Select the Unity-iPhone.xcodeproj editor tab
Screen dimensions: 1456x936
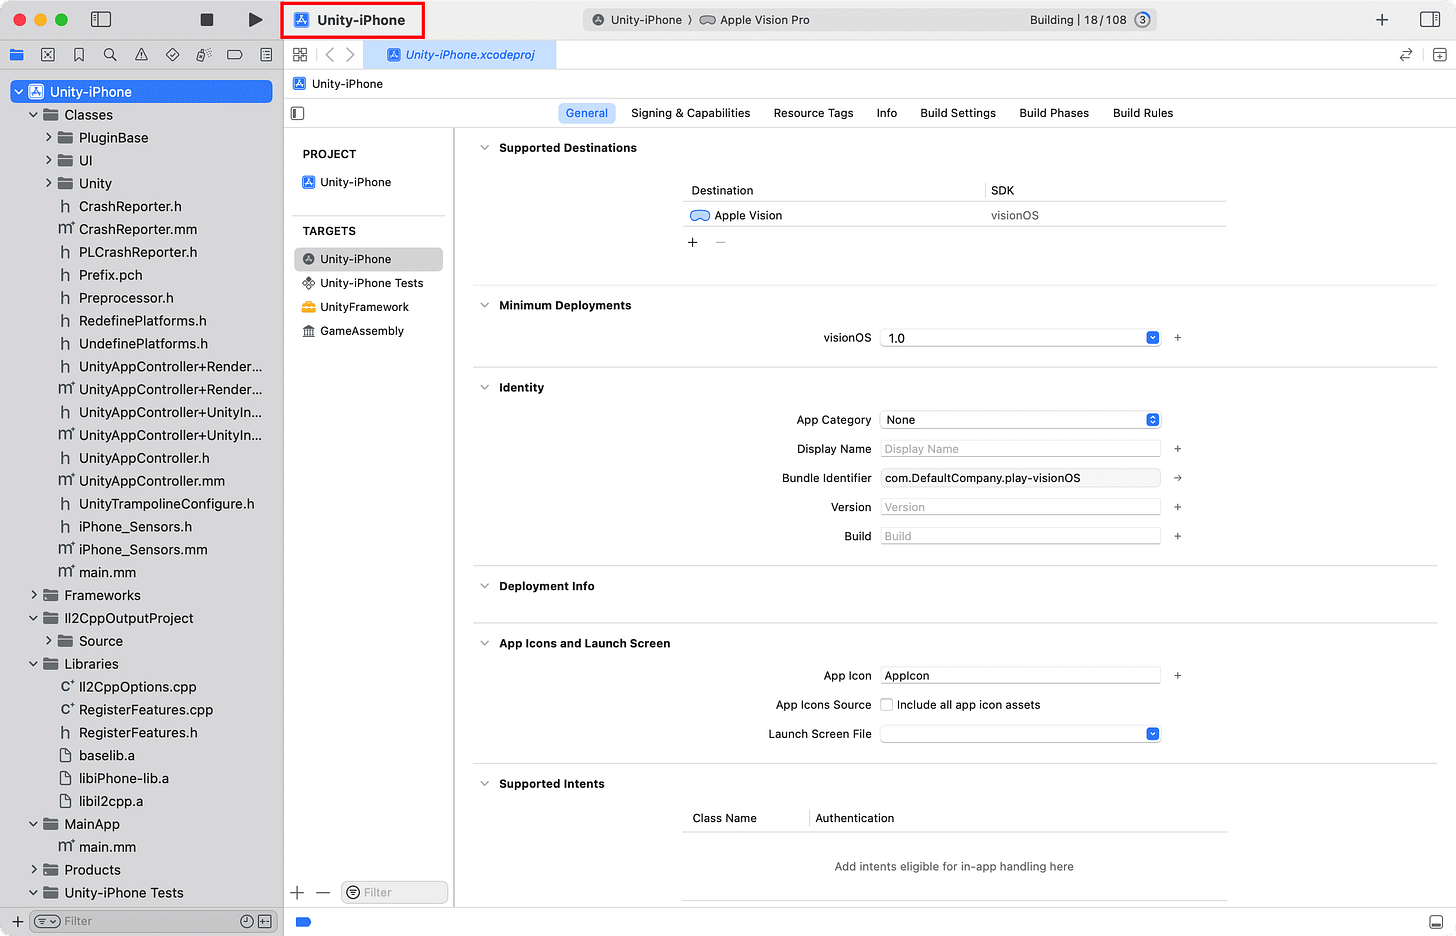point(460,55)
